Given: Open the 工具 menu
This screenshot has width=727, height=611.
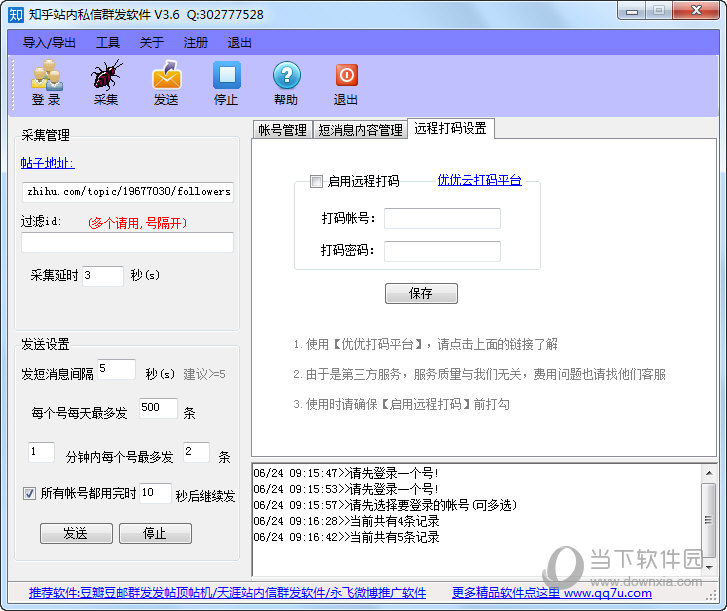Looking at the screenshot, I should point(108,43).
